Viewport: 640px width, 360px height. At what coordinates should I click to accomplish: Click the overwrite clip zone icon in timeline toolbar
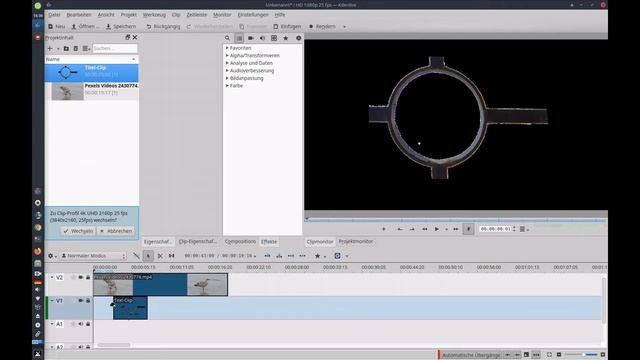point(279,256)
